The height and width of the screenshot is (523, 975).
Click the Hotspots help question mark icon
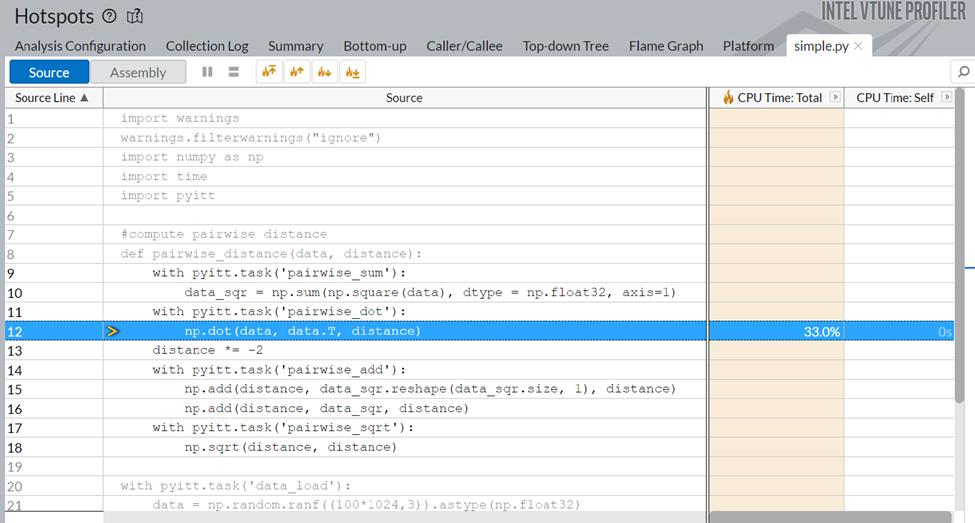(x=109, y=17)
